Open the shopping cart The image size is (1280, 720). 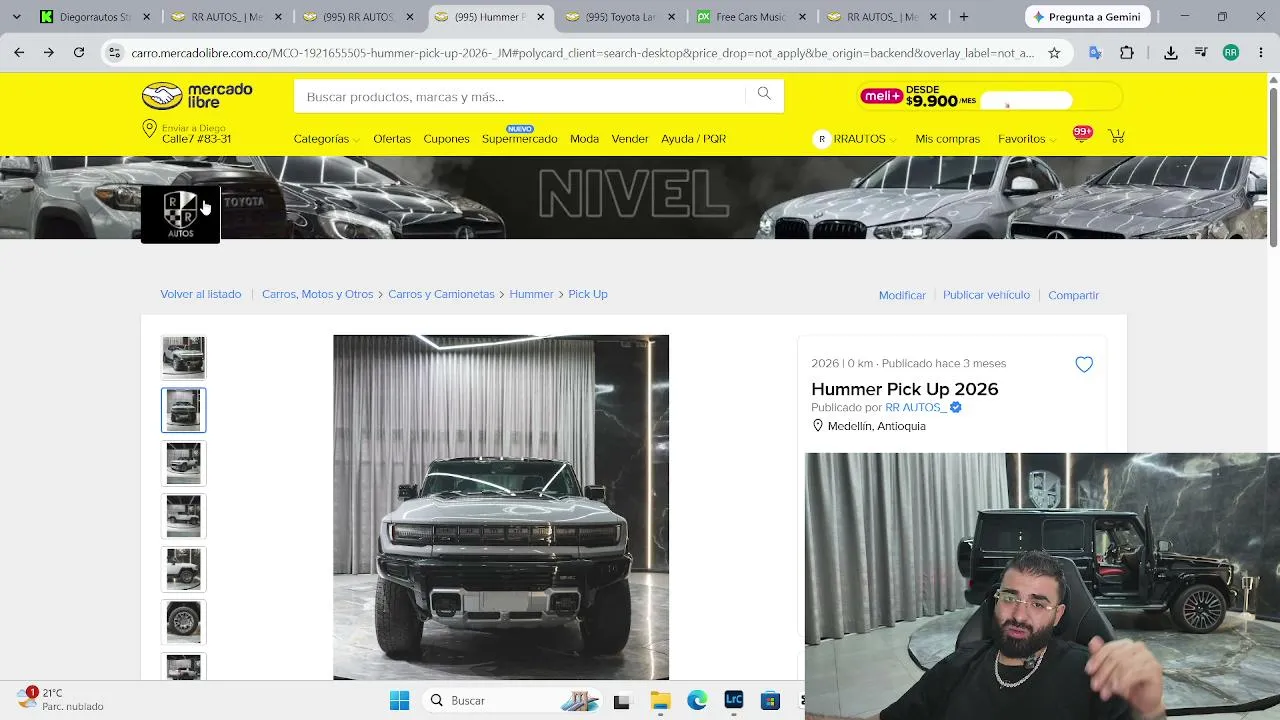1116,136
